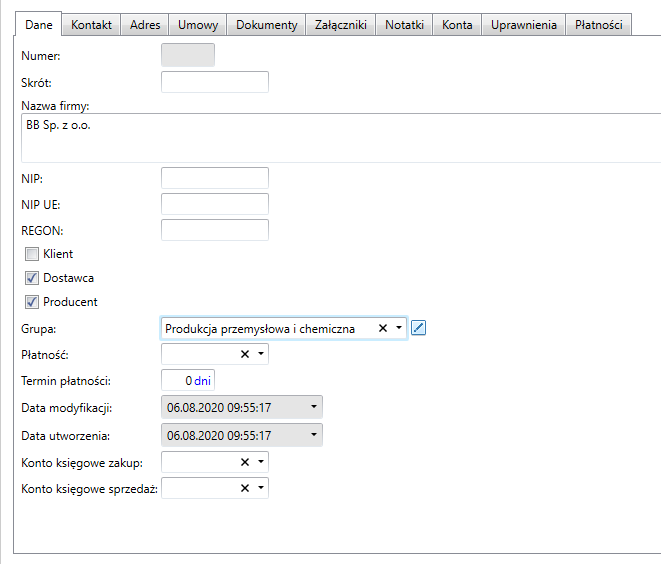Clear Konto księgowe zakup with X icon

[245, 462]
